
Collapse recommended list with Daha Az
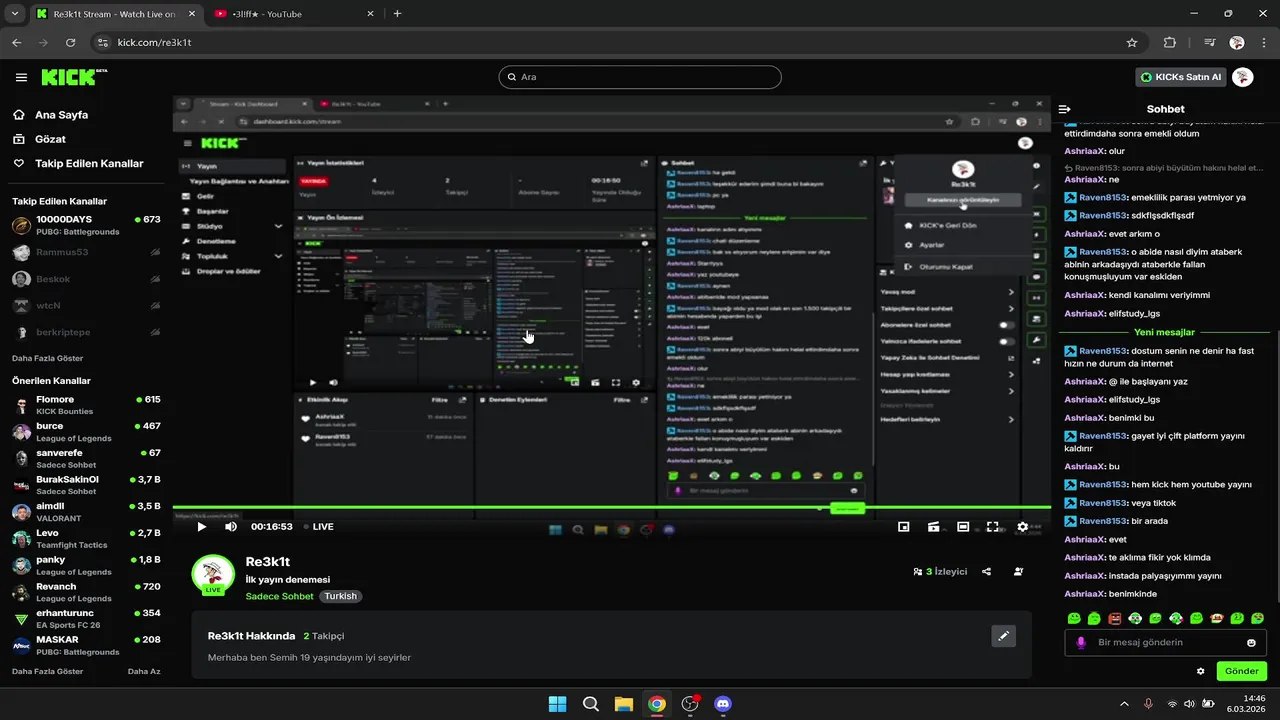[144, 671]
